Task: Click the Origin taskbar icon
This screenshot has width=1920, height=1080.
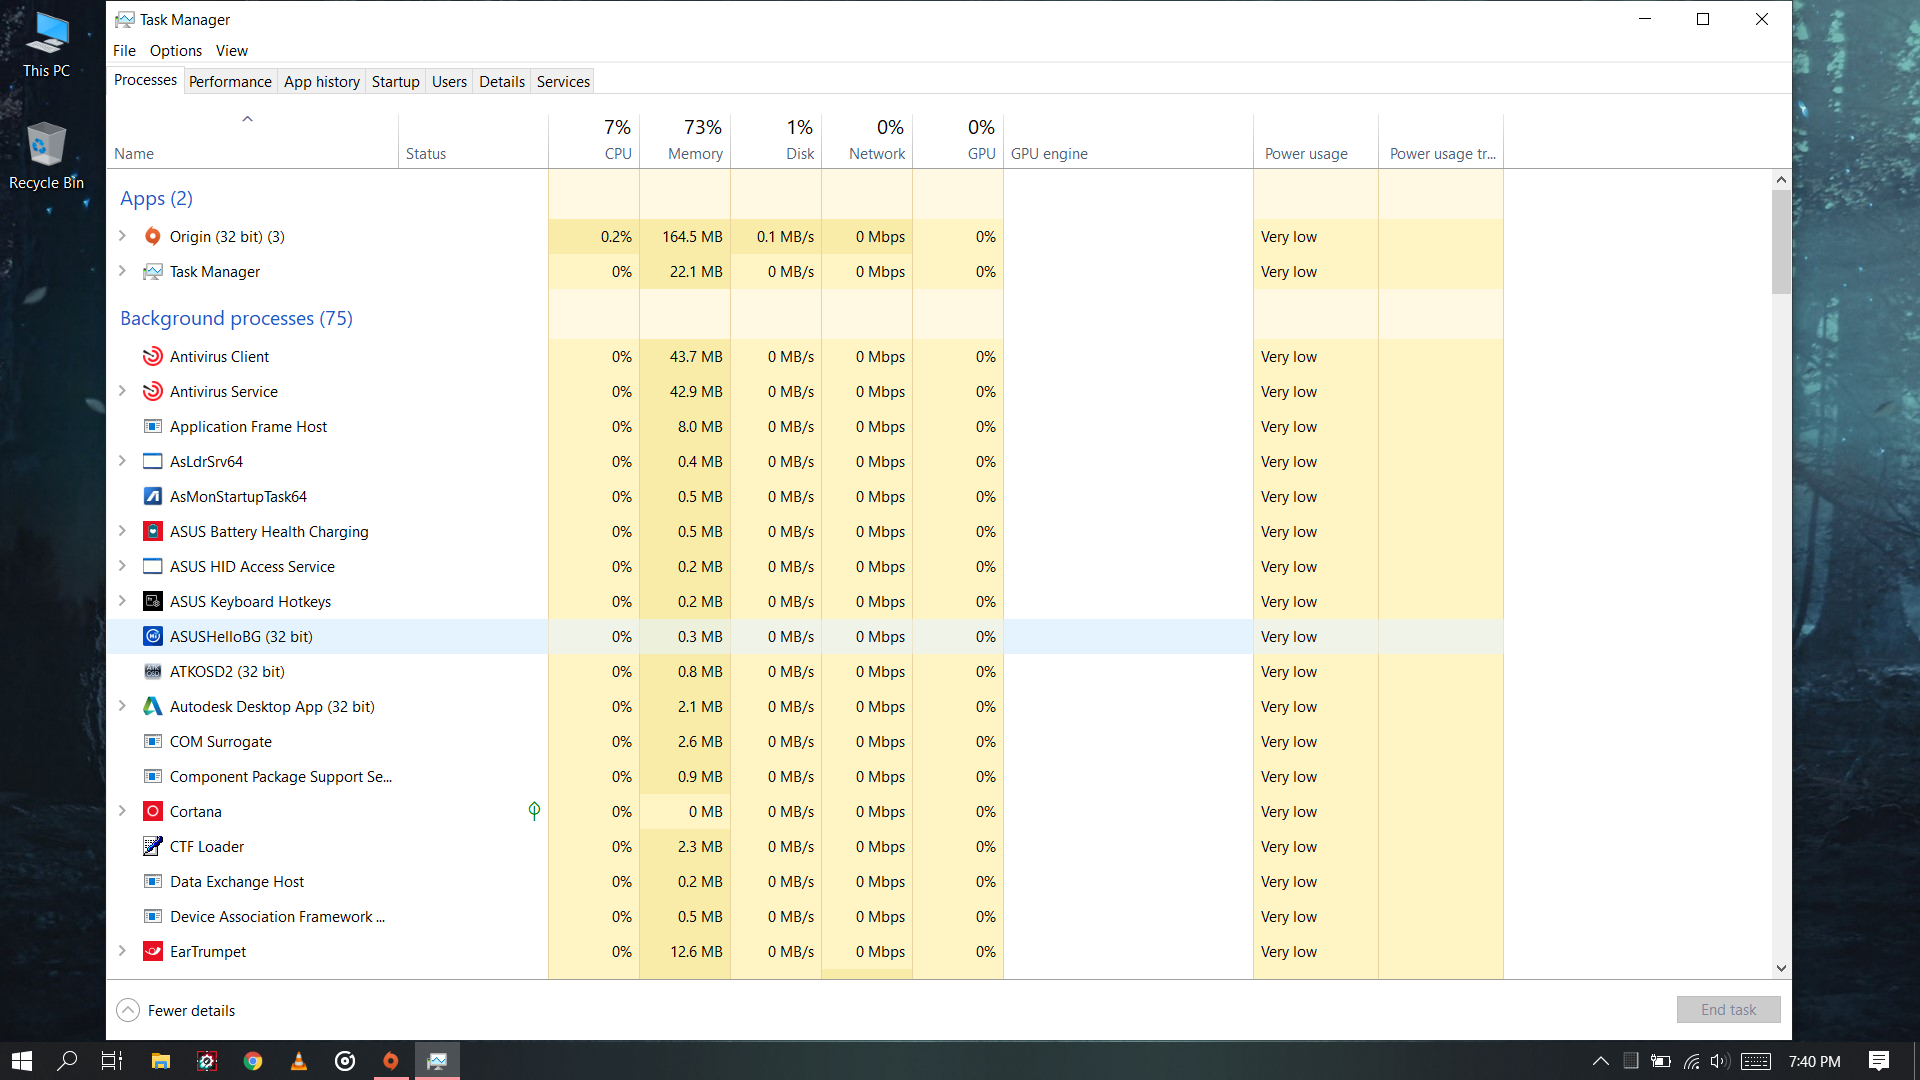Action: click(391, 1061)
